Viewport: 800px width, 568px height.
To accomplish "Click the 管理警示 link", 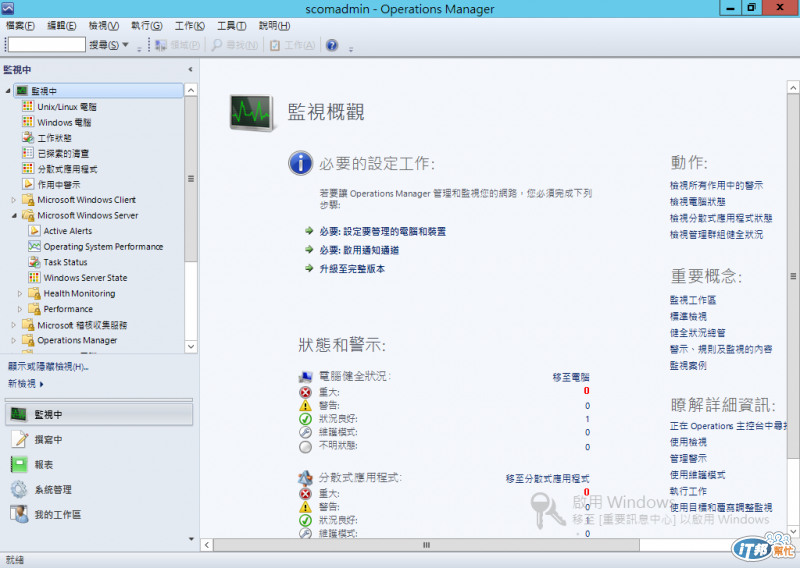I will [688, 458].
